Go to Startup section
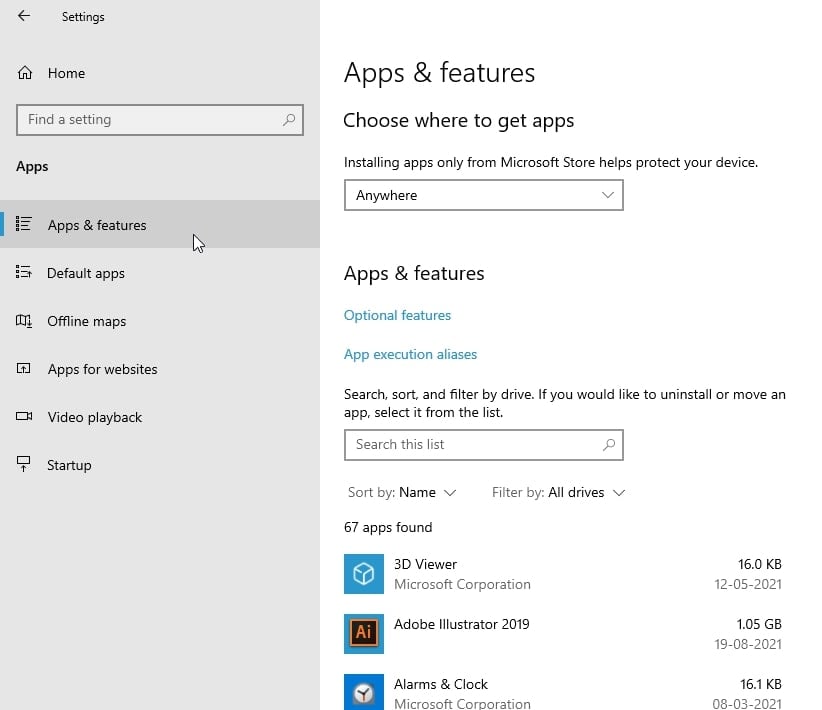Screen dimensions: 822x710 [160, 465]
